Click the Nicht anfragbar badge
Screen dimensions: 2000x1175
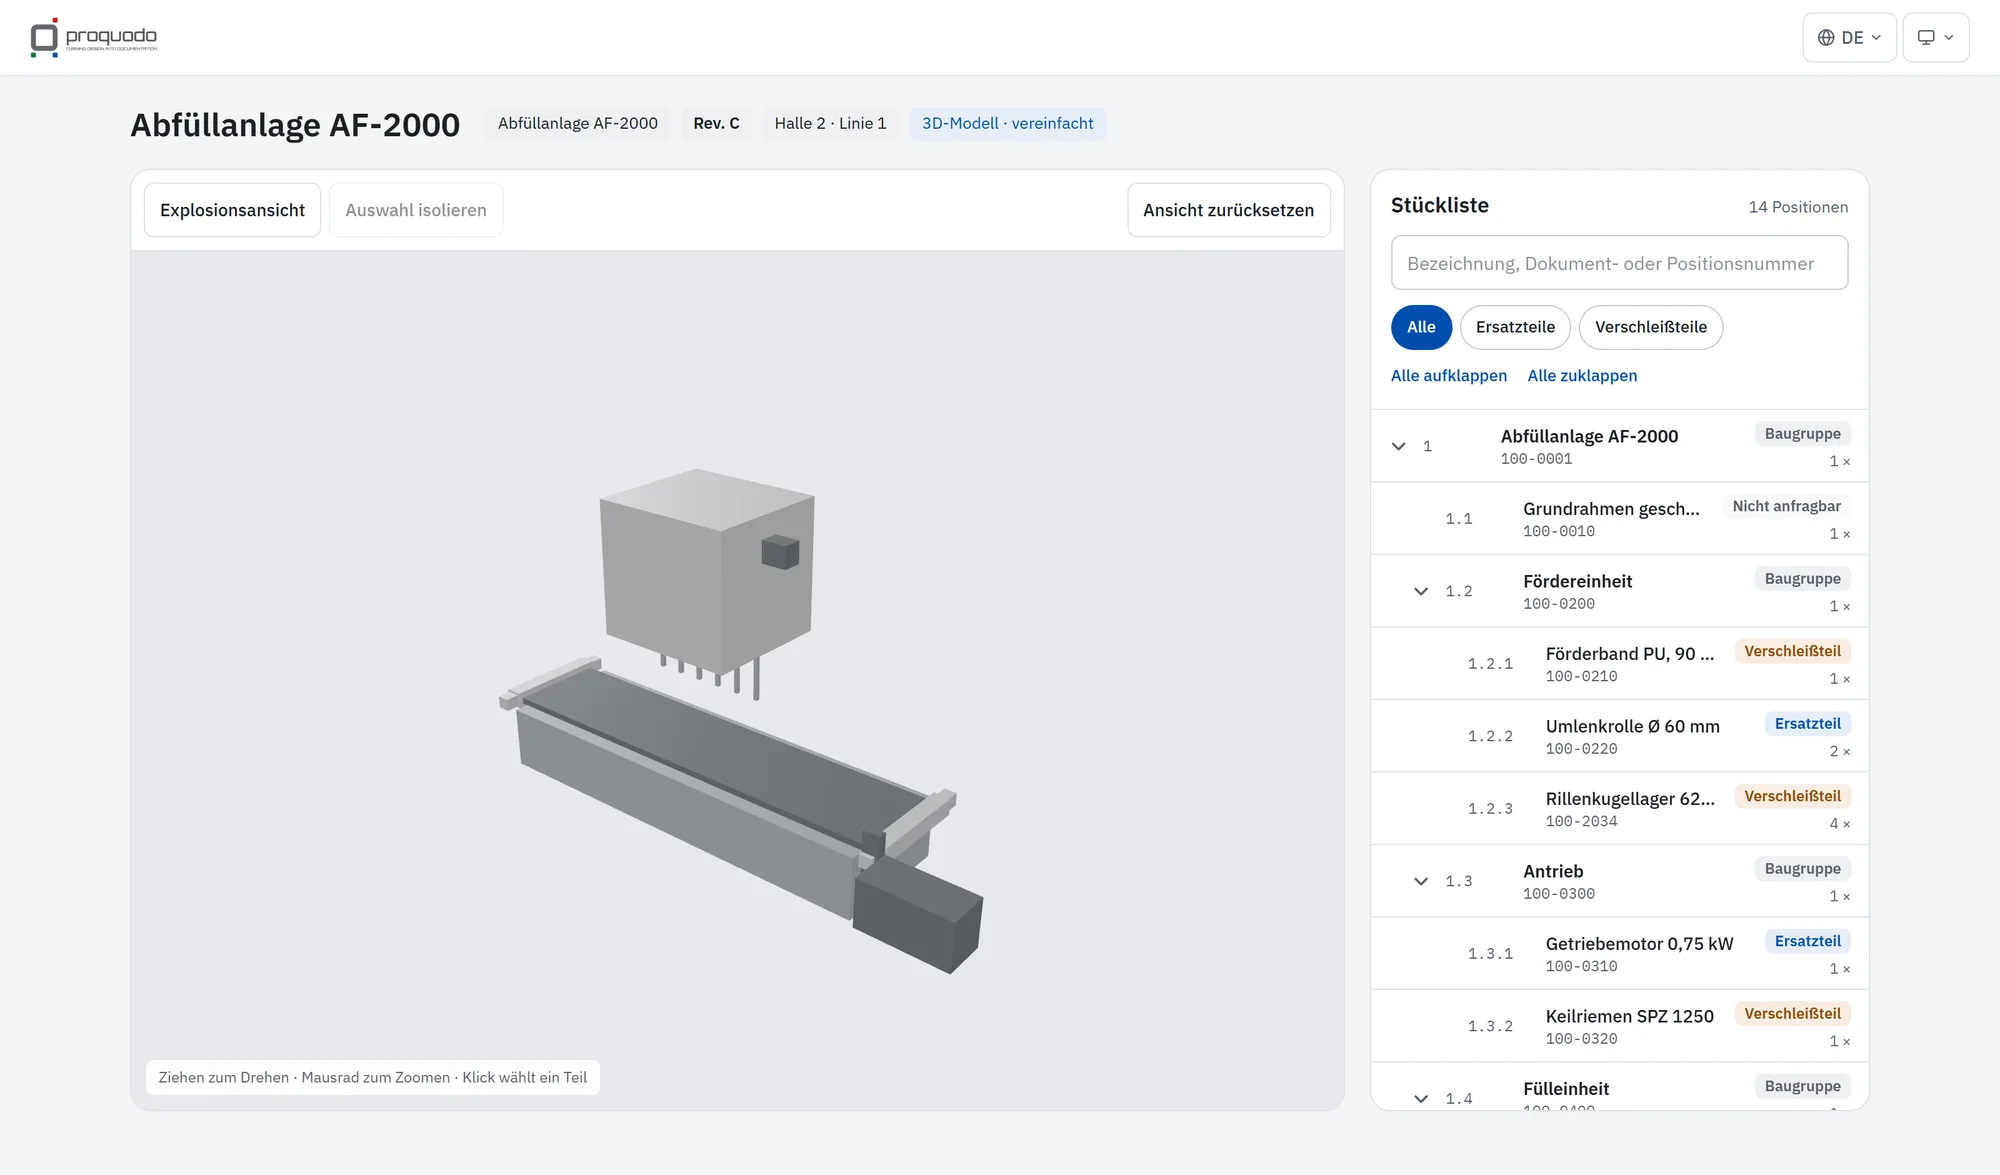click(x=1786, y=506)
